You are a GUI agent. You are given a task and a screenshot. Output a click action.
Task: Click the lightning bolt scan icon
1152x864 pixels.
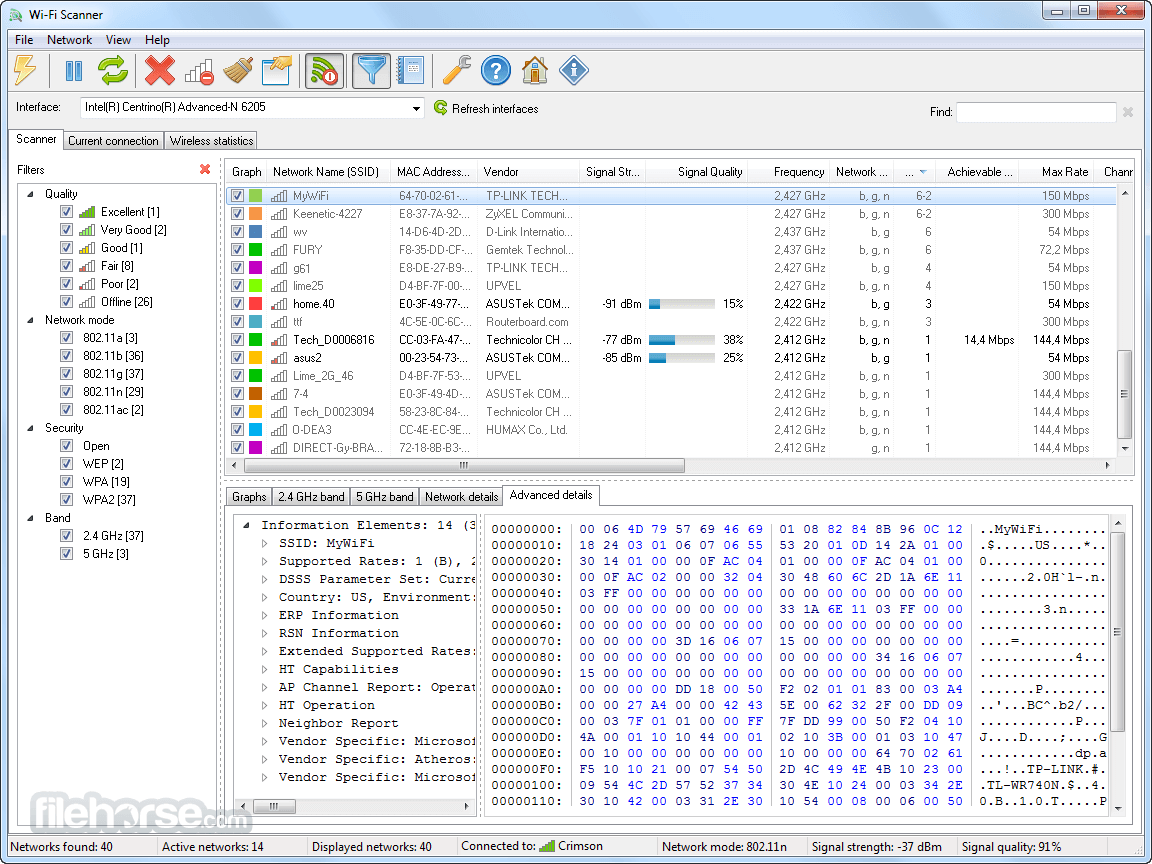[25, 71]
